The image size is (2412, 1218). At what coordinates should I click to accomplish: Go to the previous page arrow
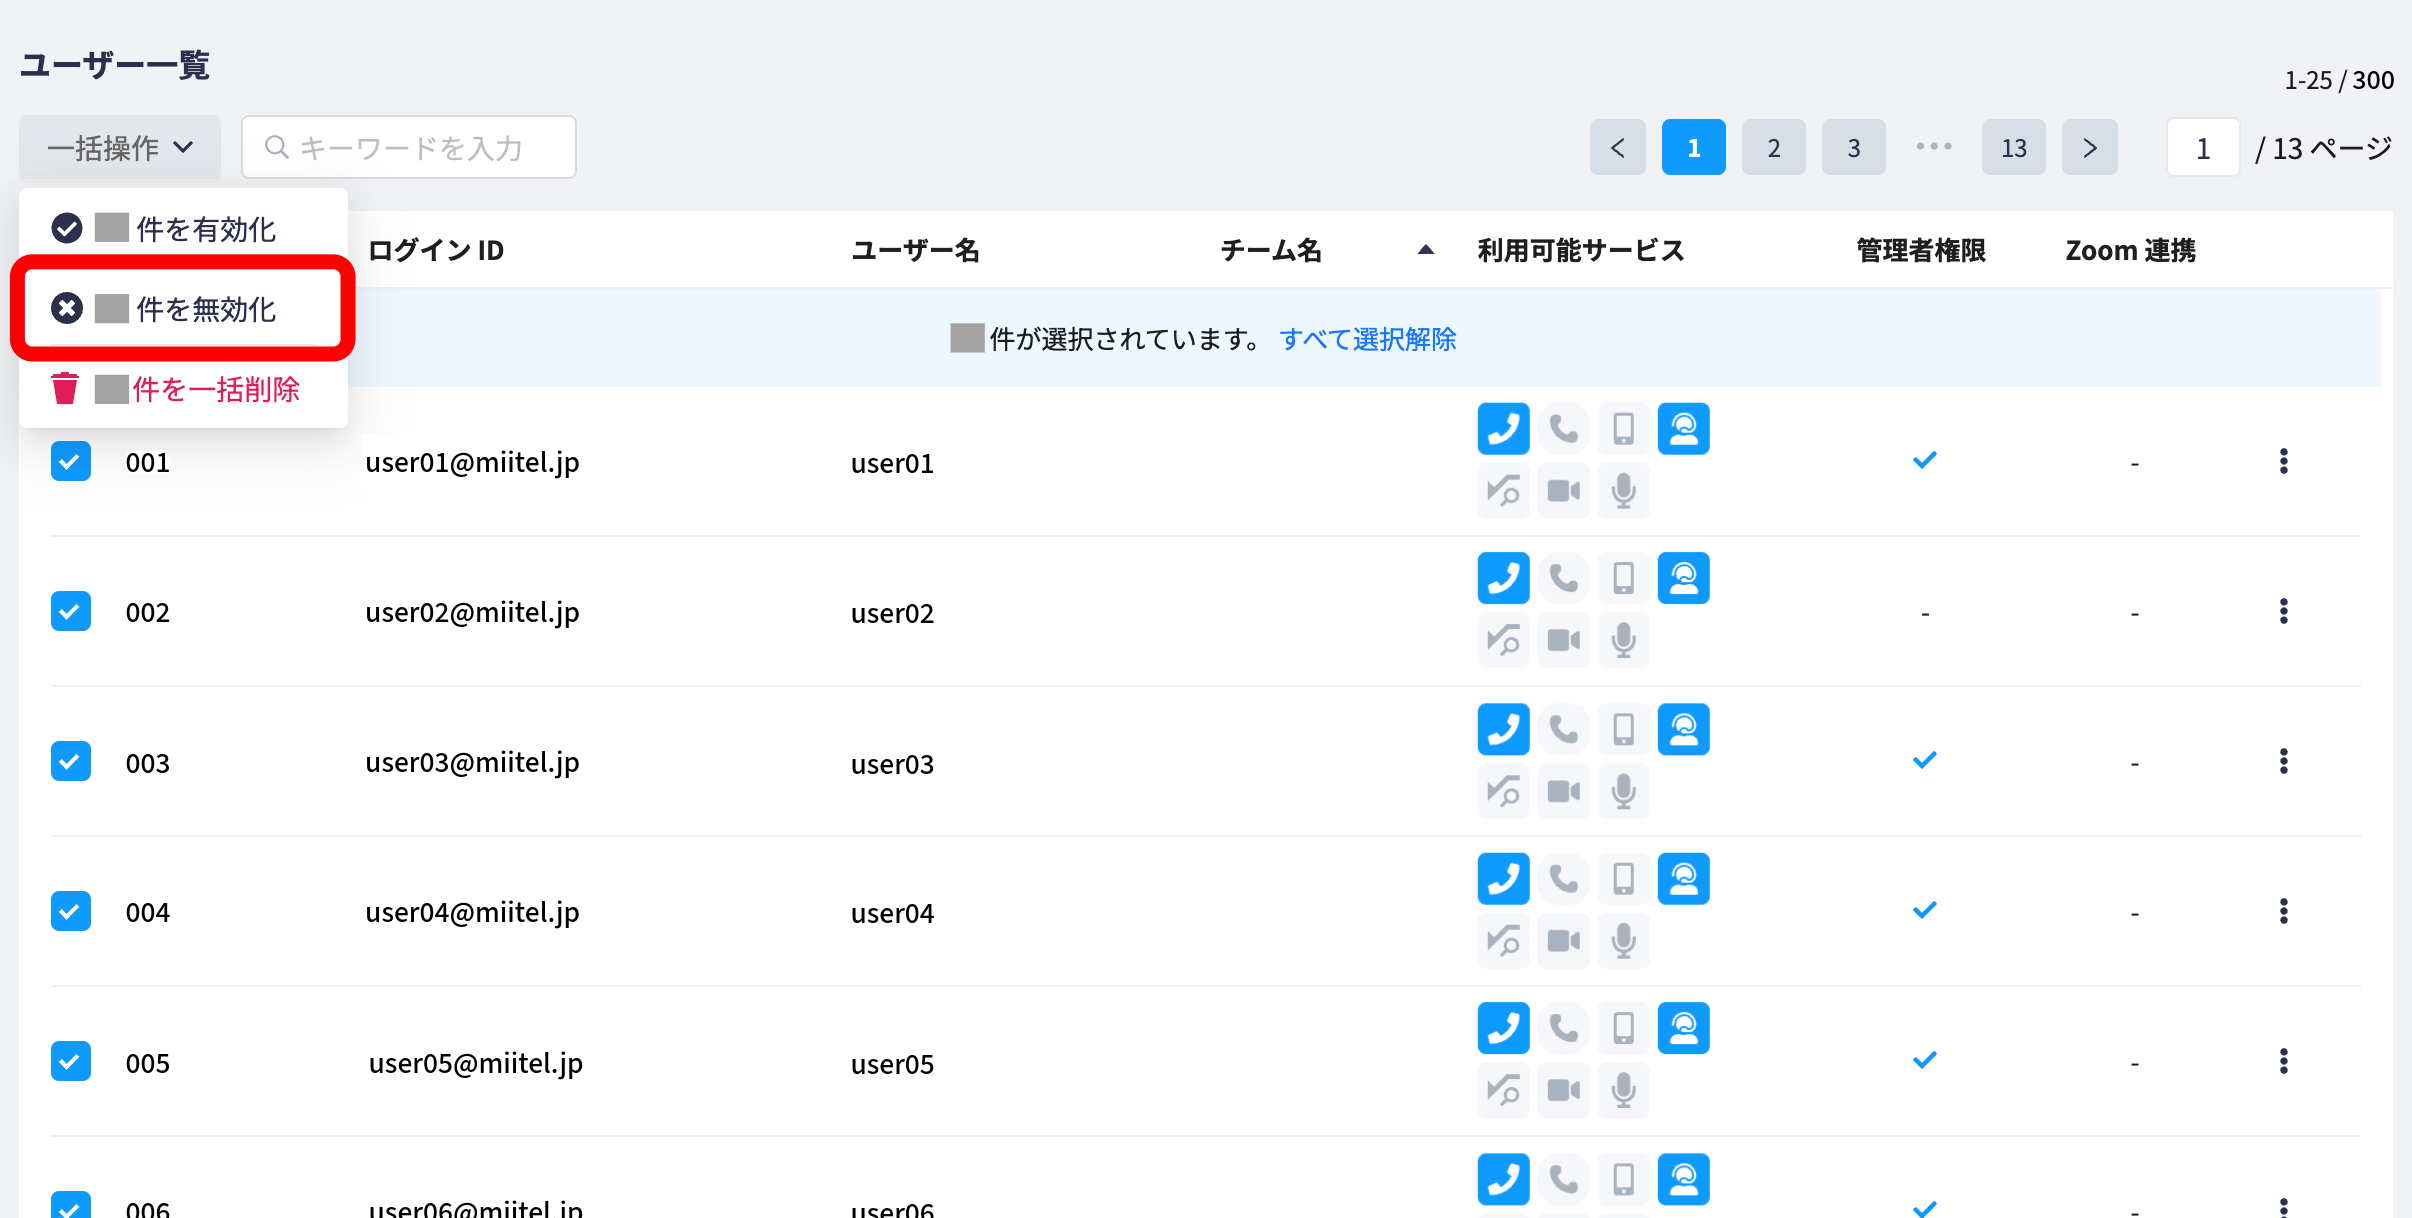pos(1617,148)
